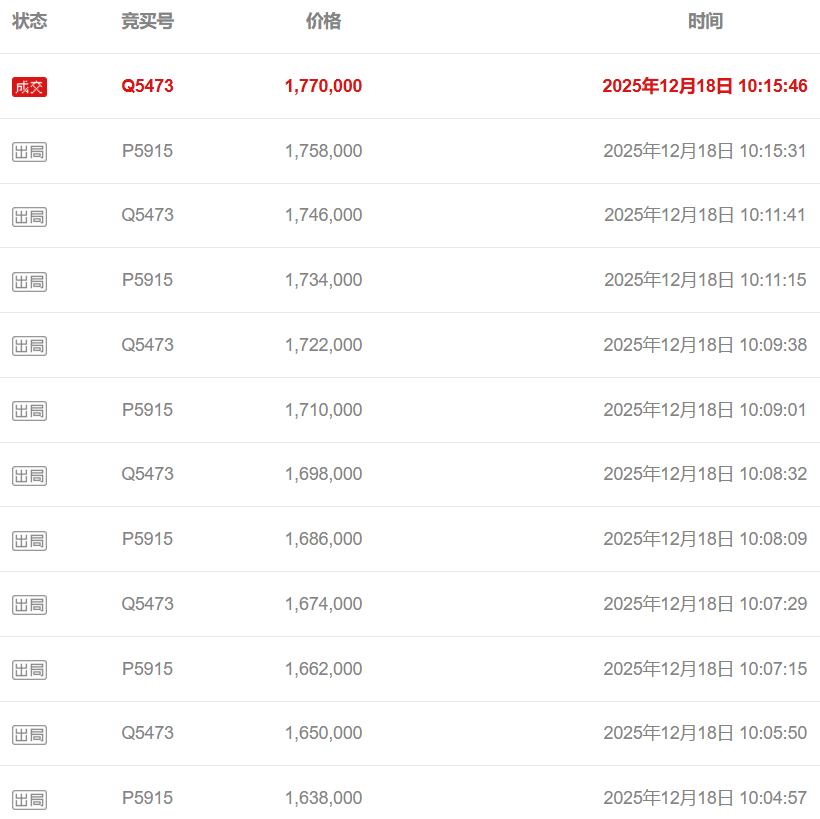Screen dimensions: 820x819
Task: Click the 时间 column header
Action: pyautogui.click(x=705, y=21)
